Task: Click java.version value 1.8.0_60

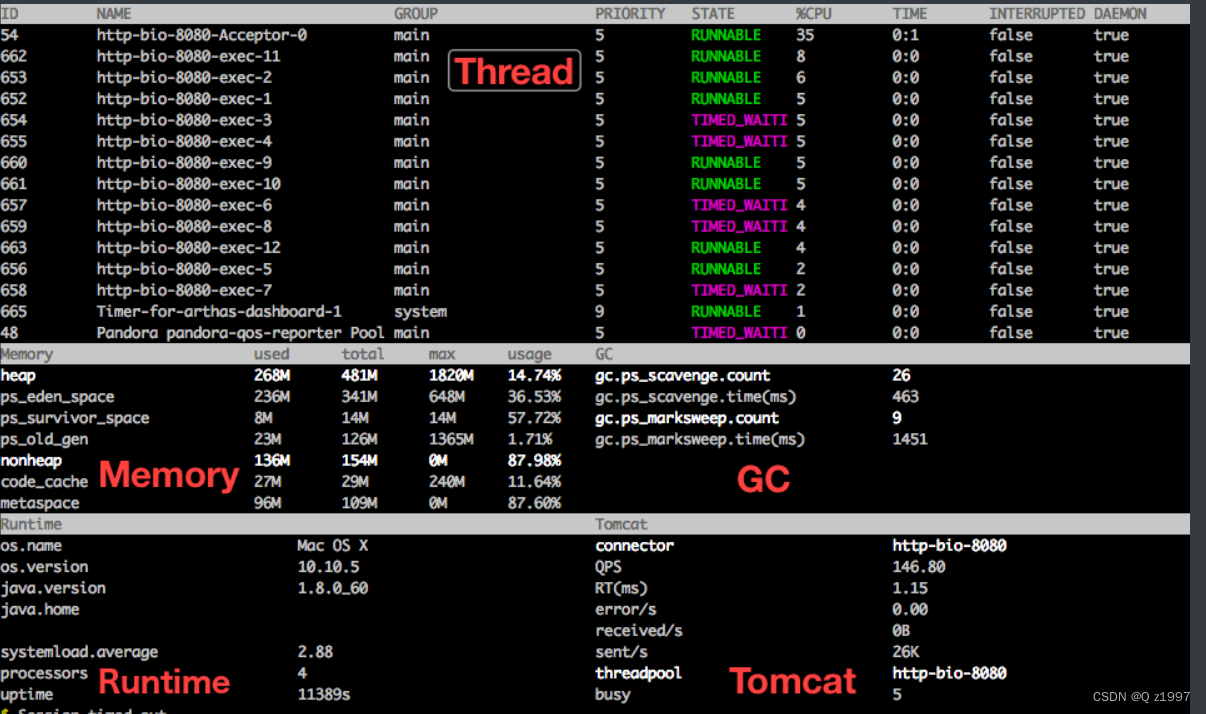Action: coord(333,588)
